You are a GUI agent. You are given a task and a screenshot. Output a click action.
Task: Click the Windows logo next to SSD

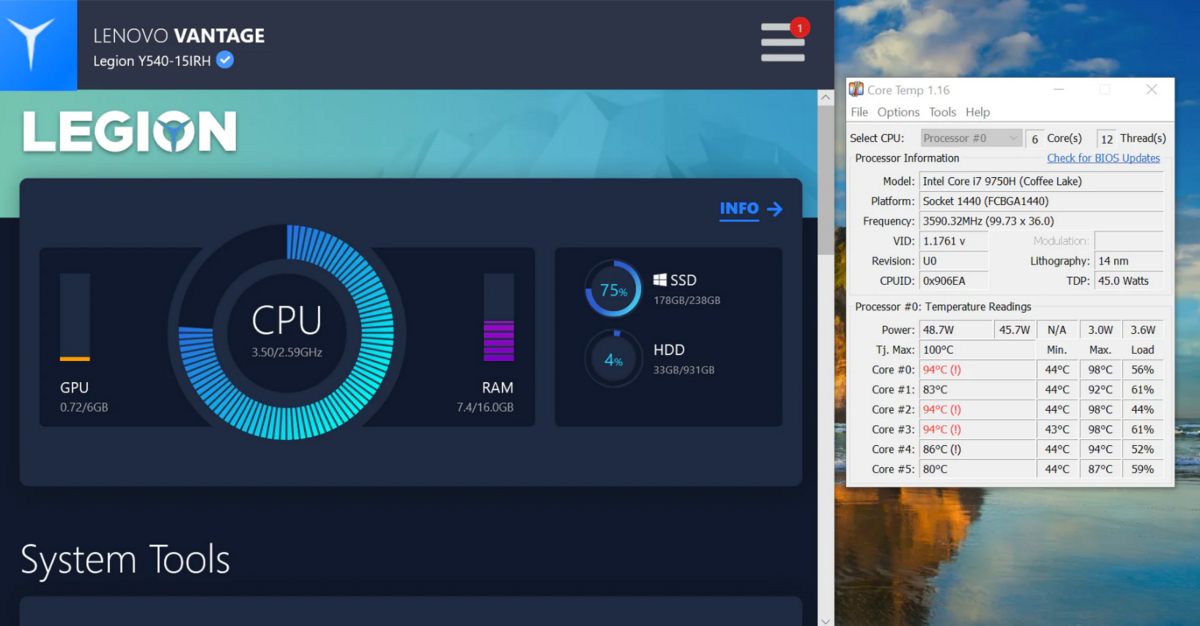click(x=661, y=281)
